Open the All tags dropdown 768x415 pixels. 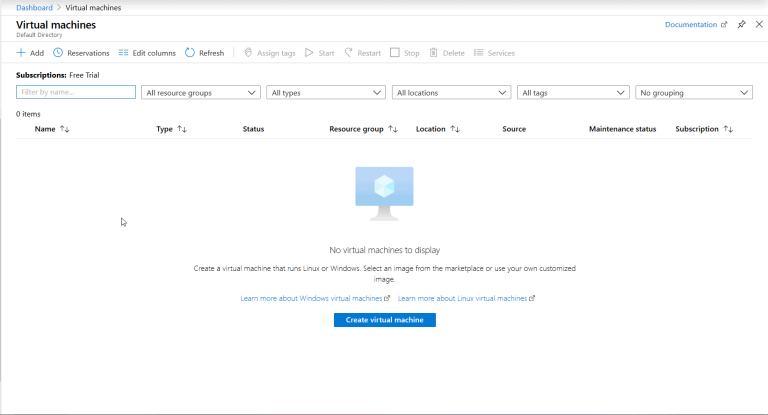point(573,93)
